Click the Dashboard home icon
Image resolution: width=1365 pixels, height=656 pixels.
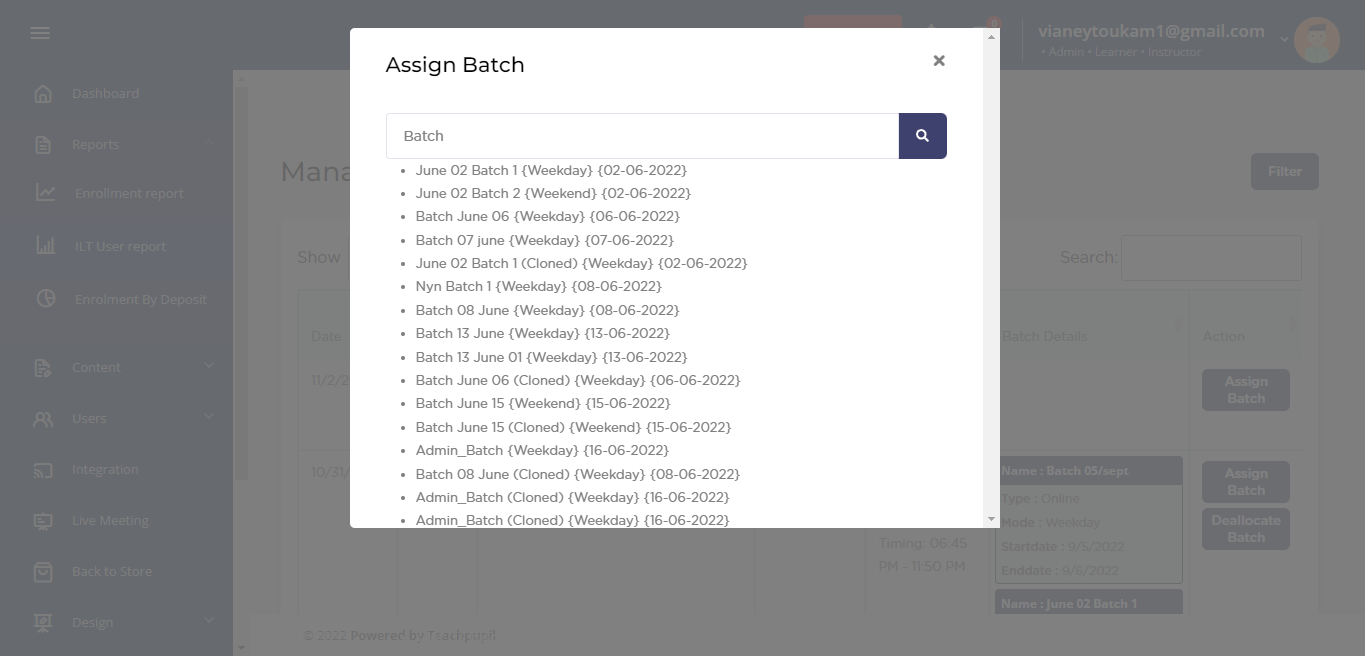[x=43, y=94]
